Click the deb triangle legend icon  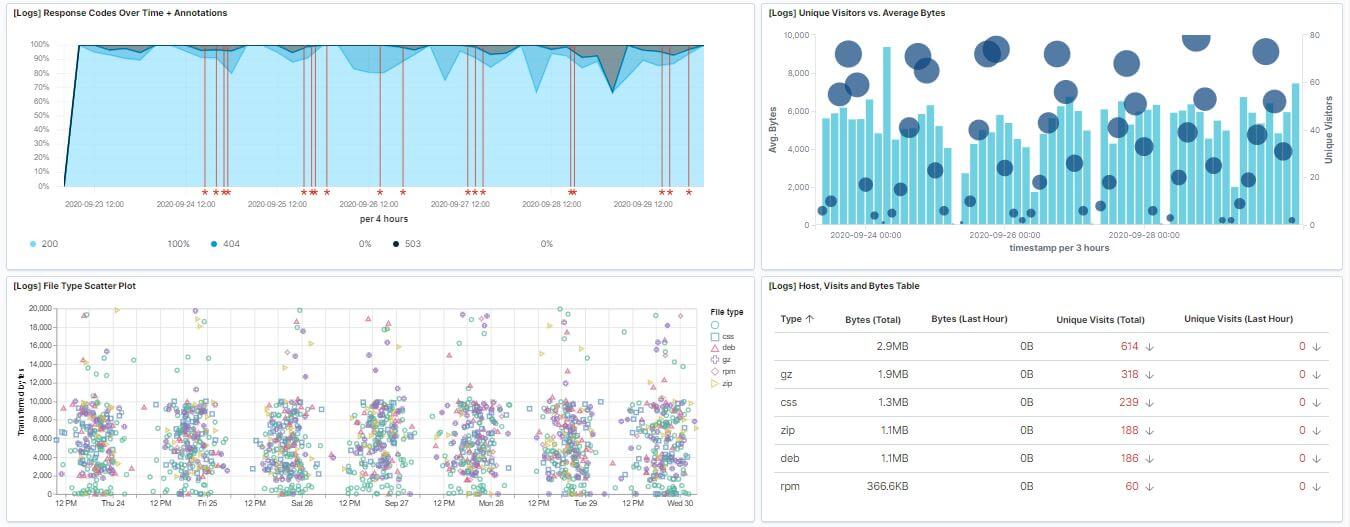pyautogui.click(x=714, y=347)
